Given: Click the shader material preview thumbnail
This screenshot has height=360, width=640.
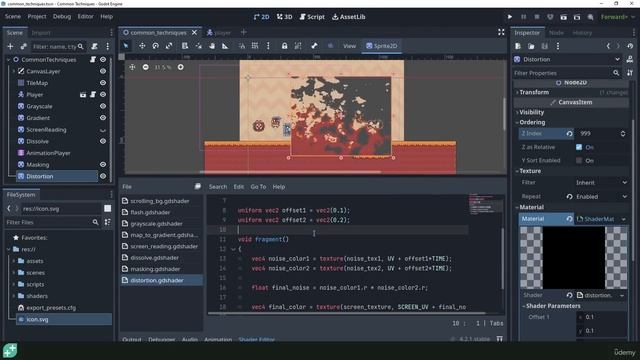Looking at the screenshot, I should 573,258.
